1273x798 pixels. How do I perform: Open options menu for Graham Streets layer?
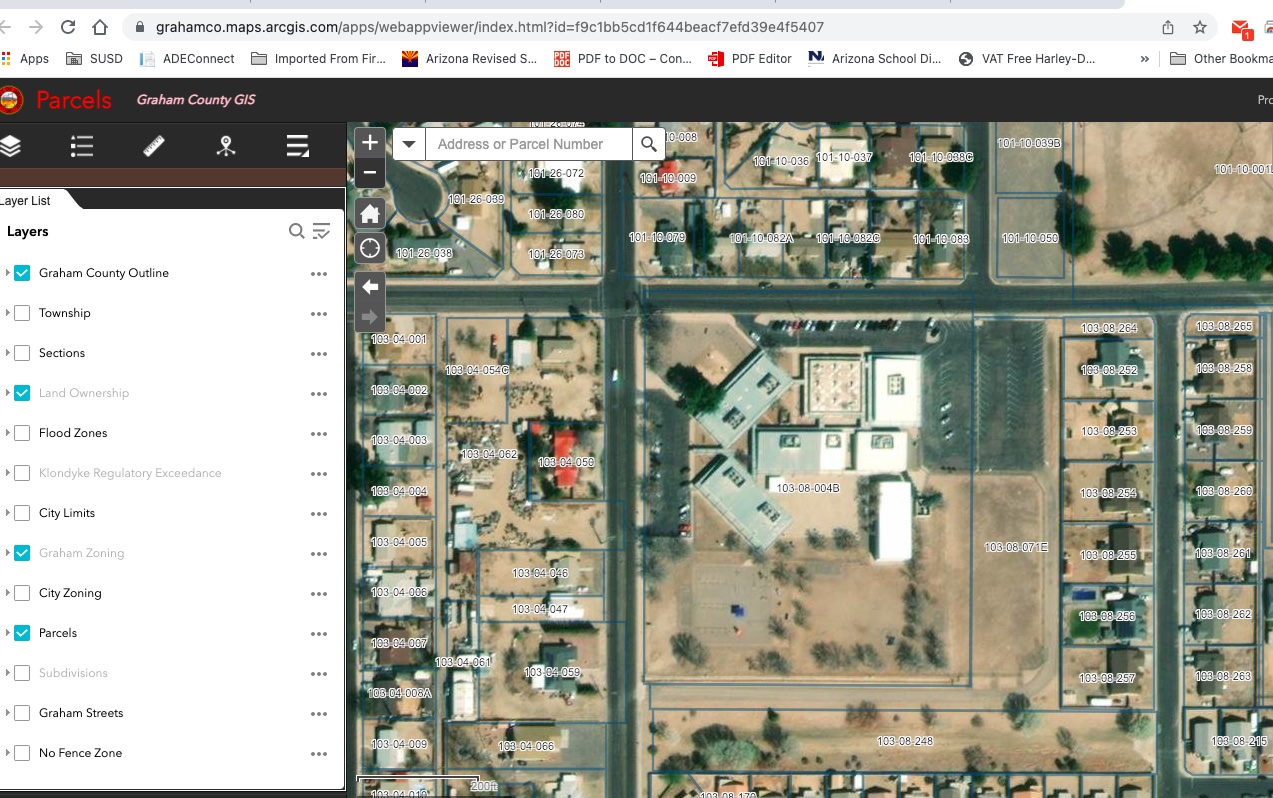[319, 714]
